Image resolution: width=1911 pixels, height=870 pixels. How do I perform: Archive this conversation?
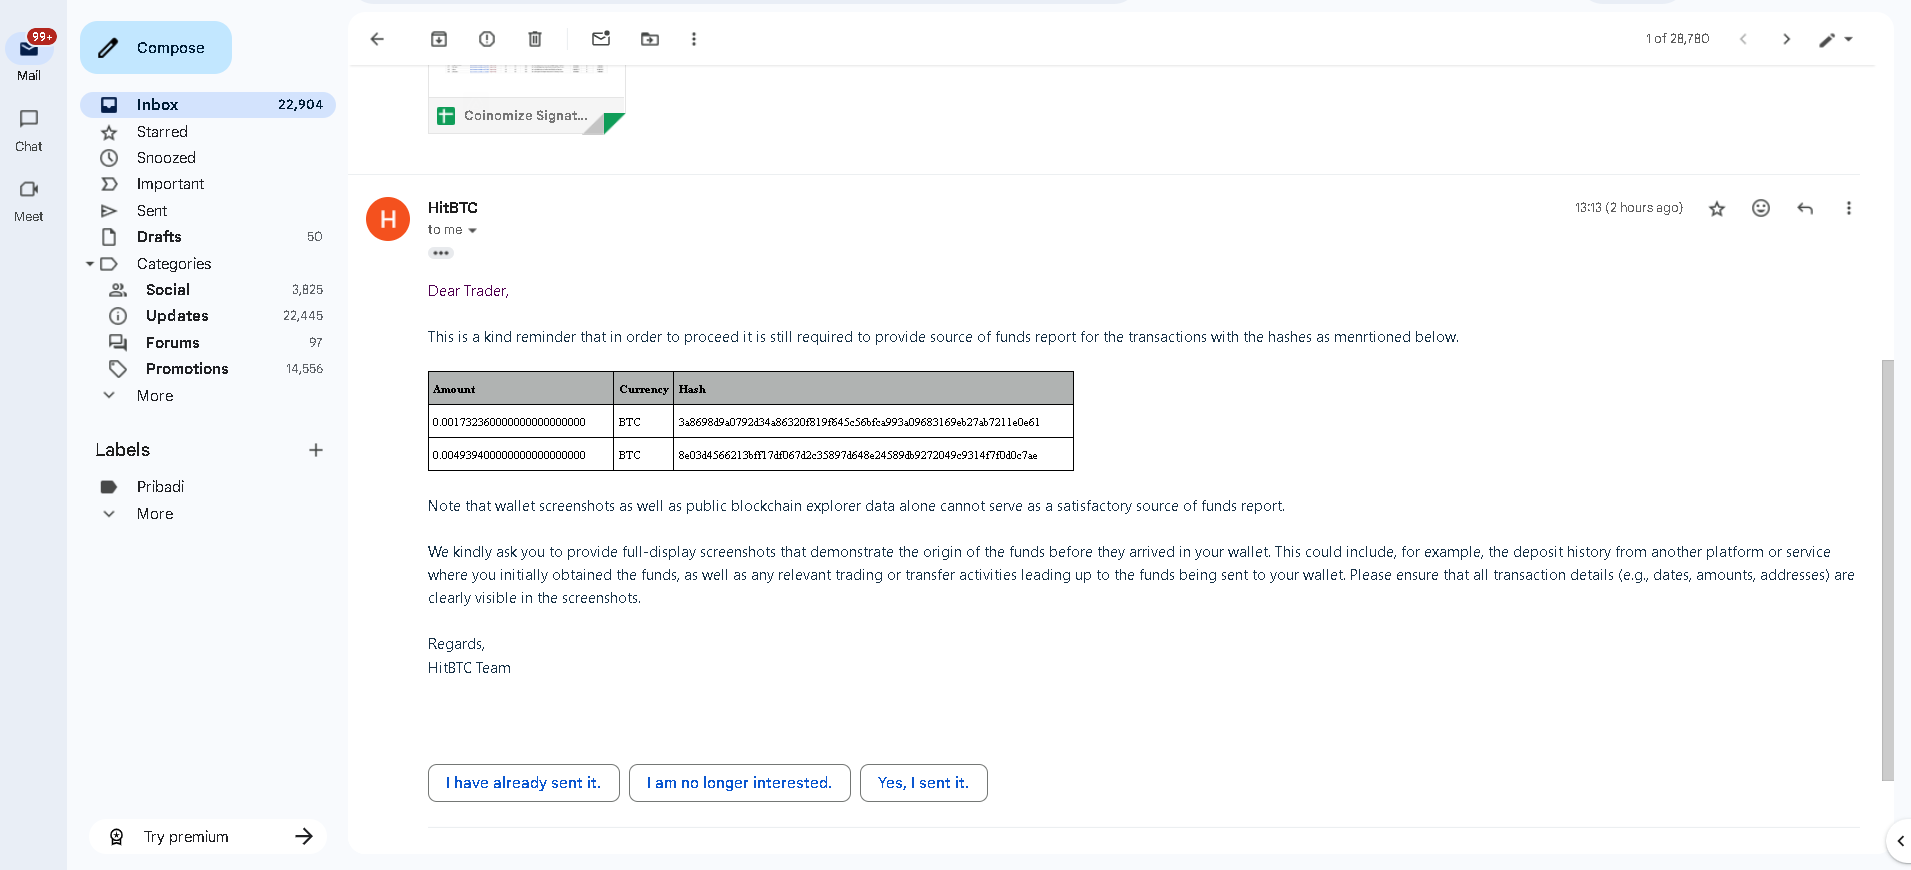(439, 39)
